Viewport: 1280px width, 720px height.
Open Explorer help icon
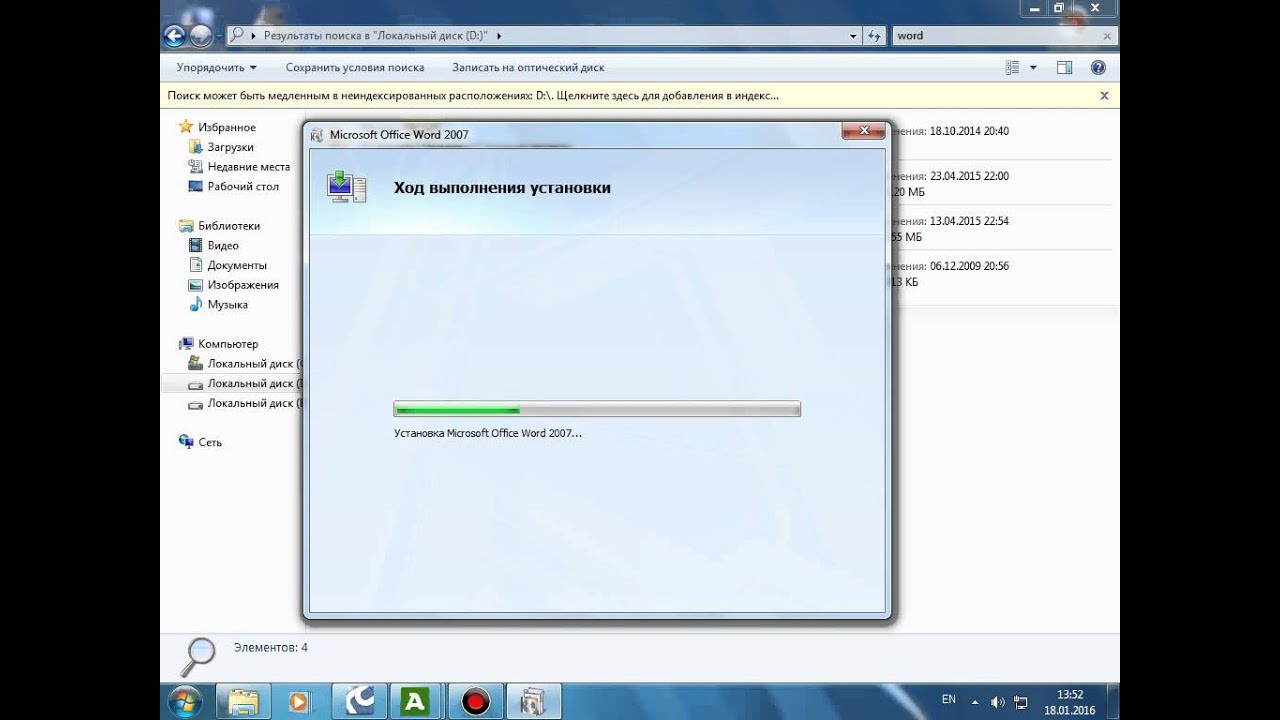[1098, 67]
